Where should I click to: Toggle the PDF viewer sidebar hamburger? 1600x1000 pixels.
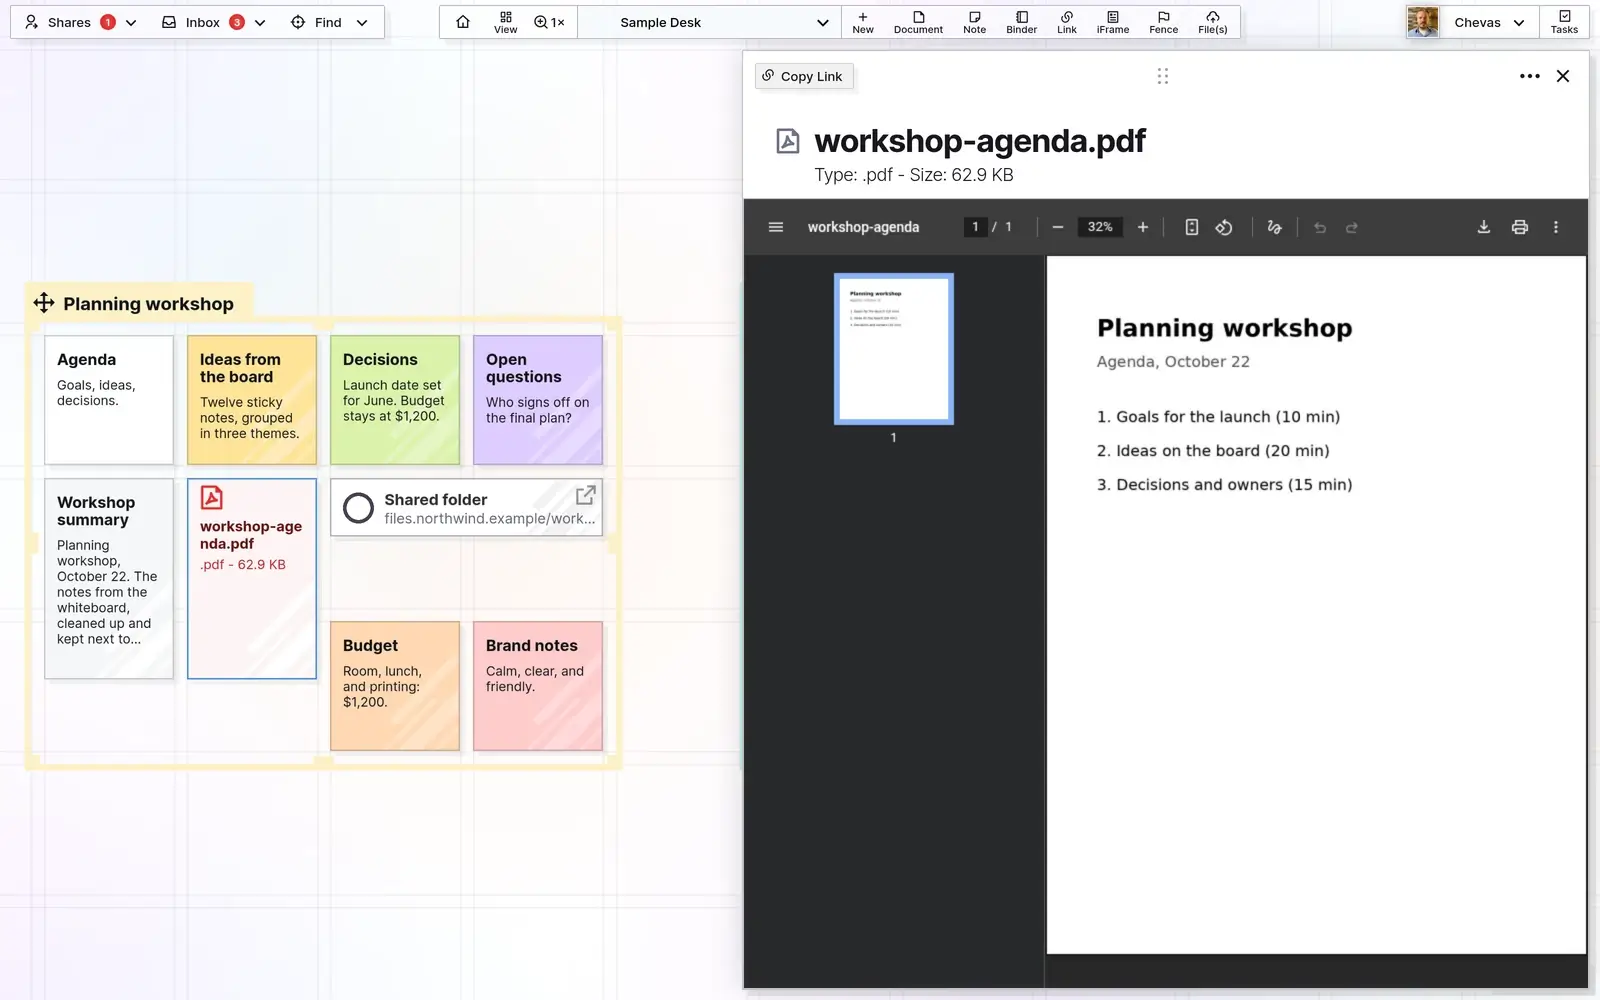[775, 227]
